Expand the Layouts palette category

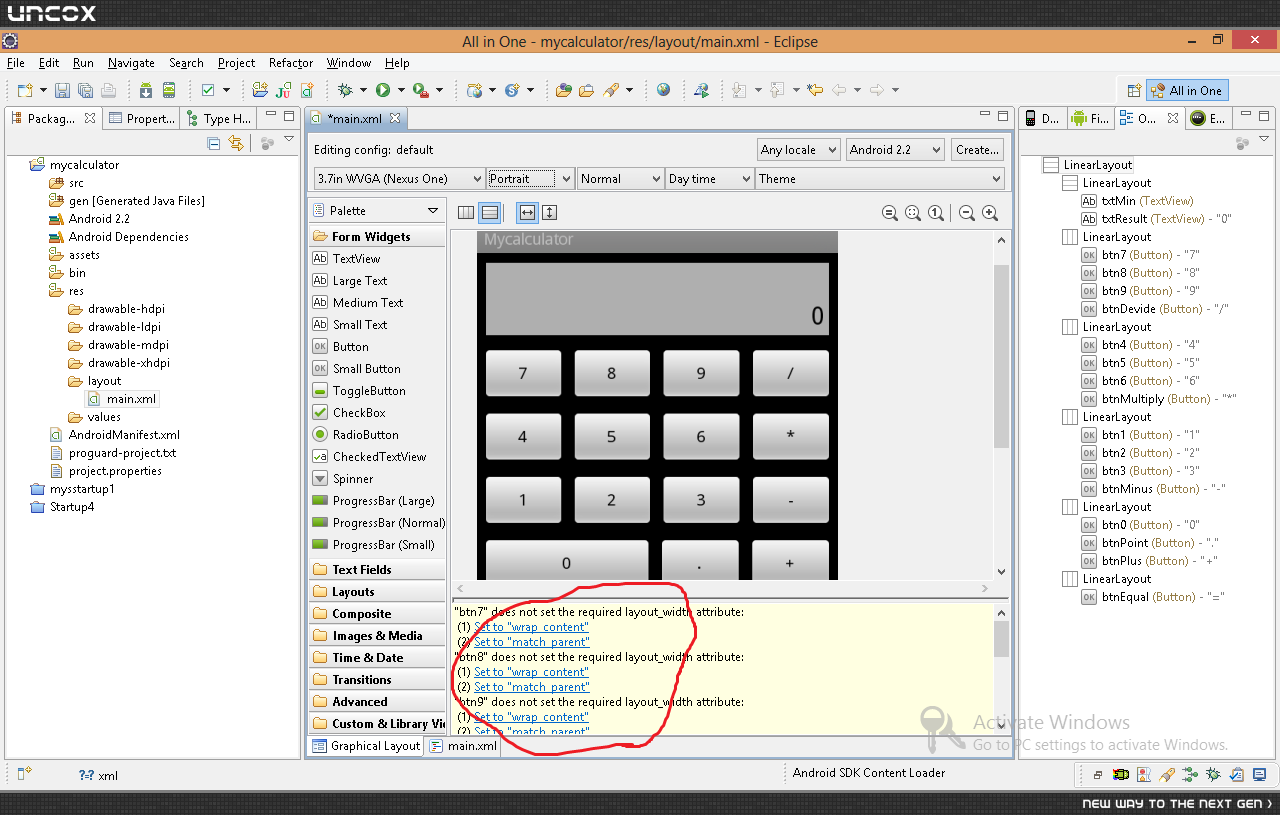(376, 592)
